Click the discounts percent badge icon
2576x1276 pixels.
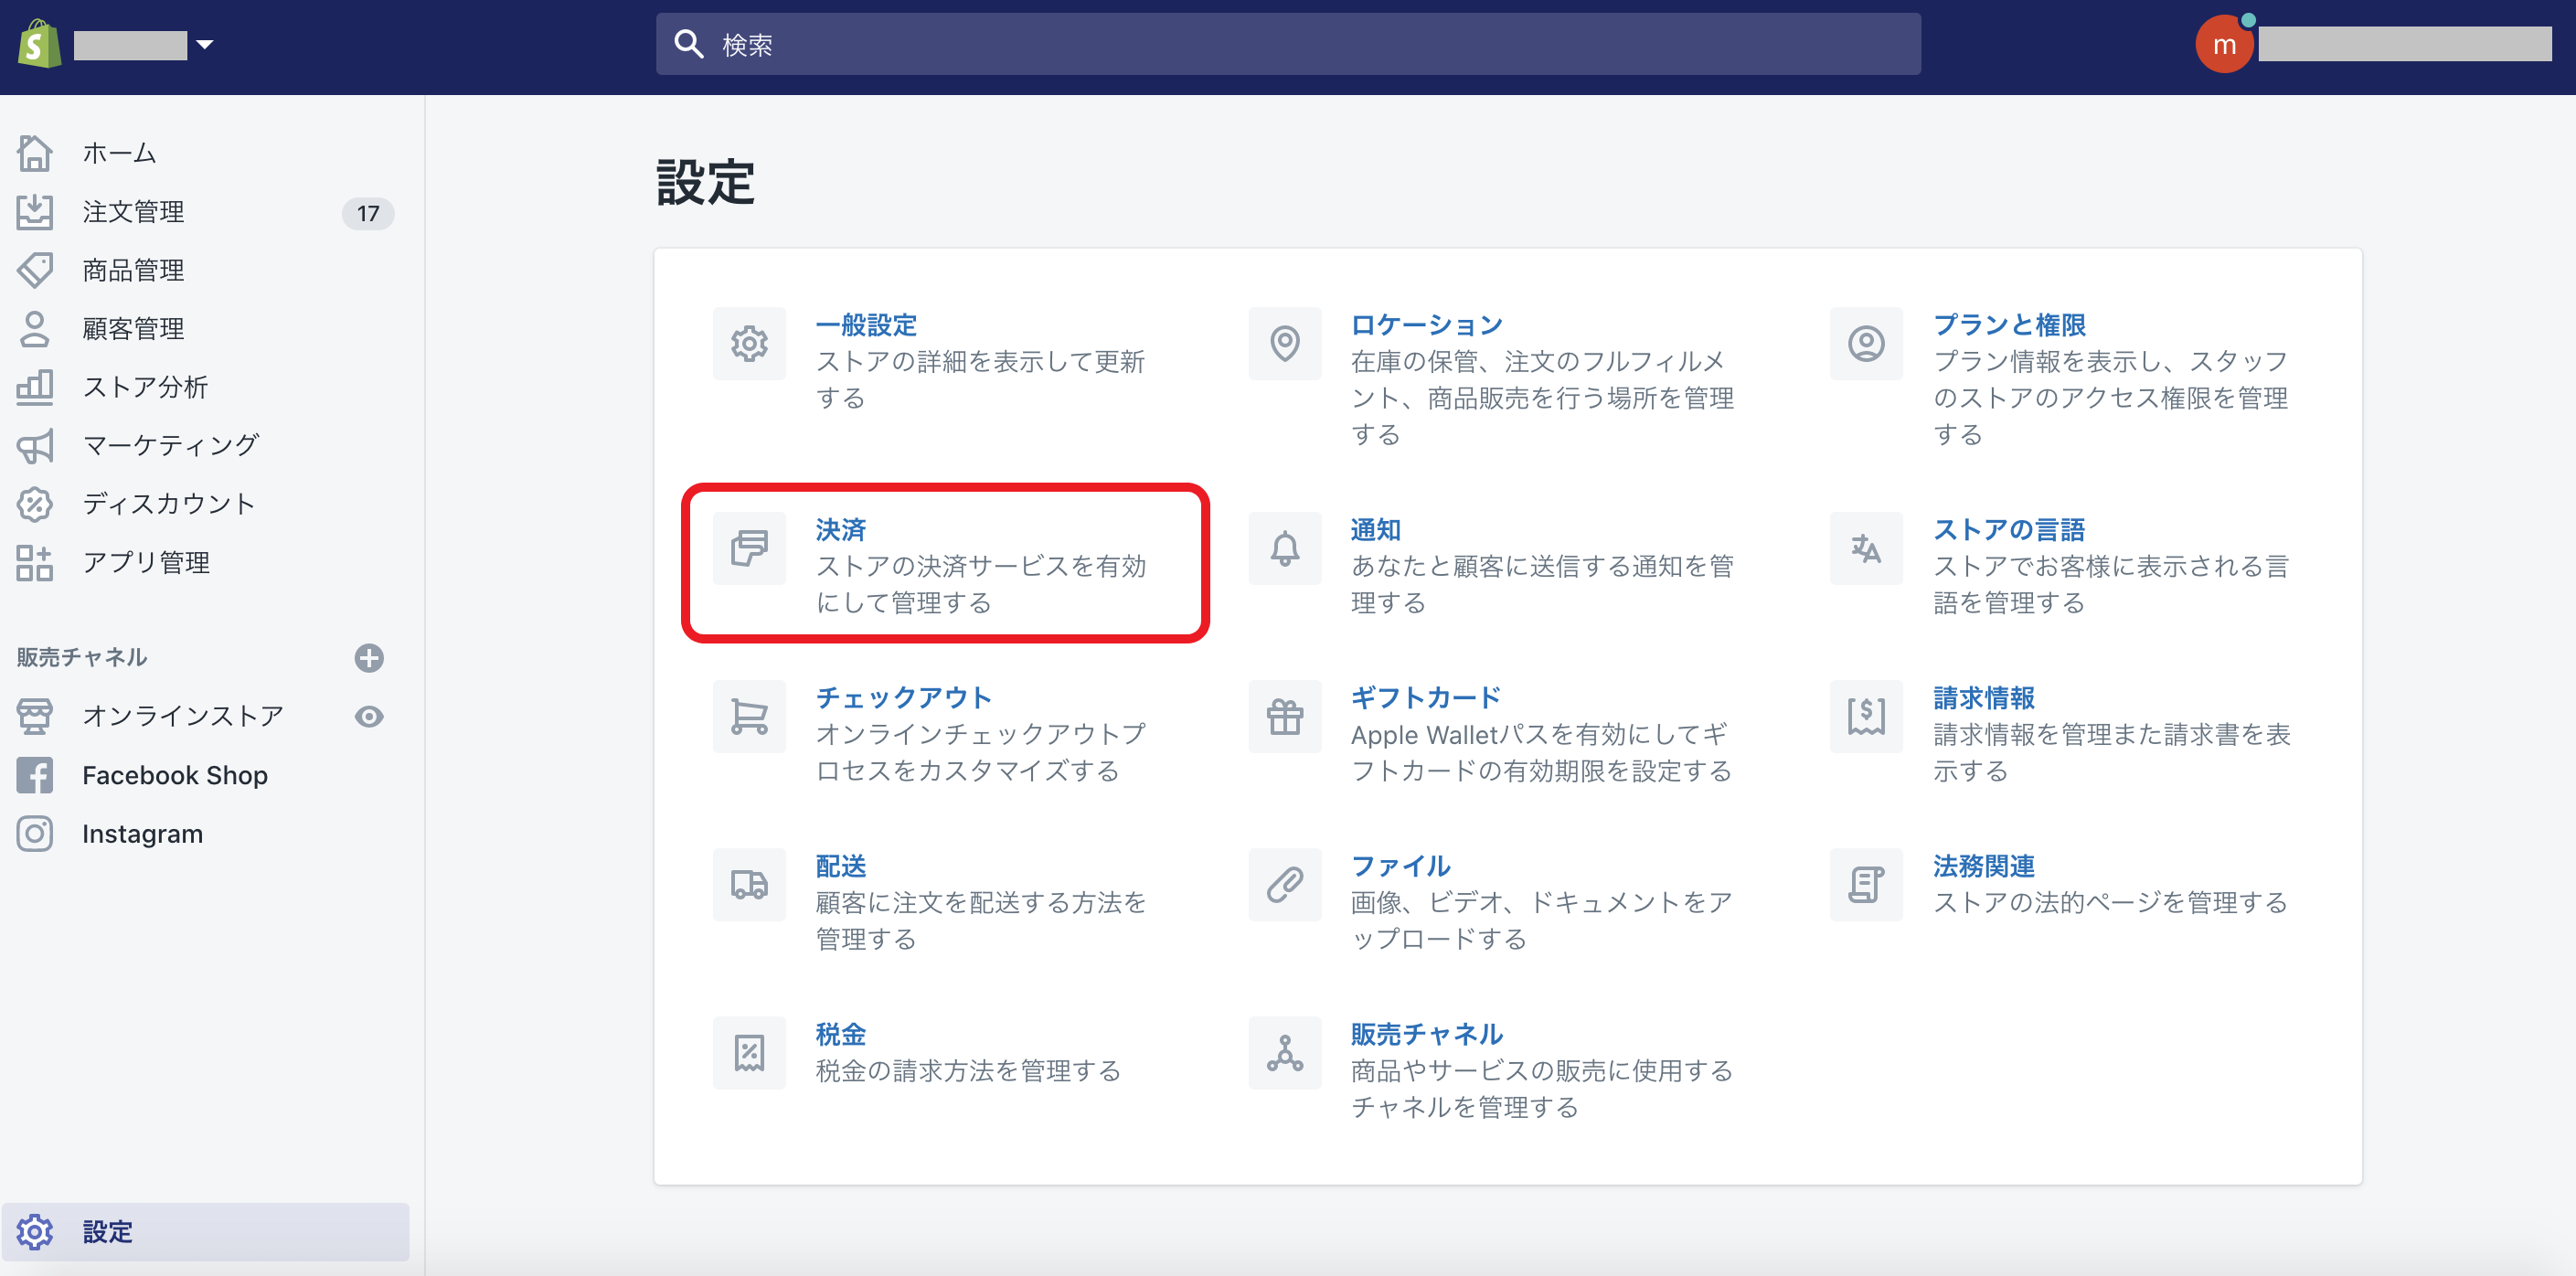(35, 504)
